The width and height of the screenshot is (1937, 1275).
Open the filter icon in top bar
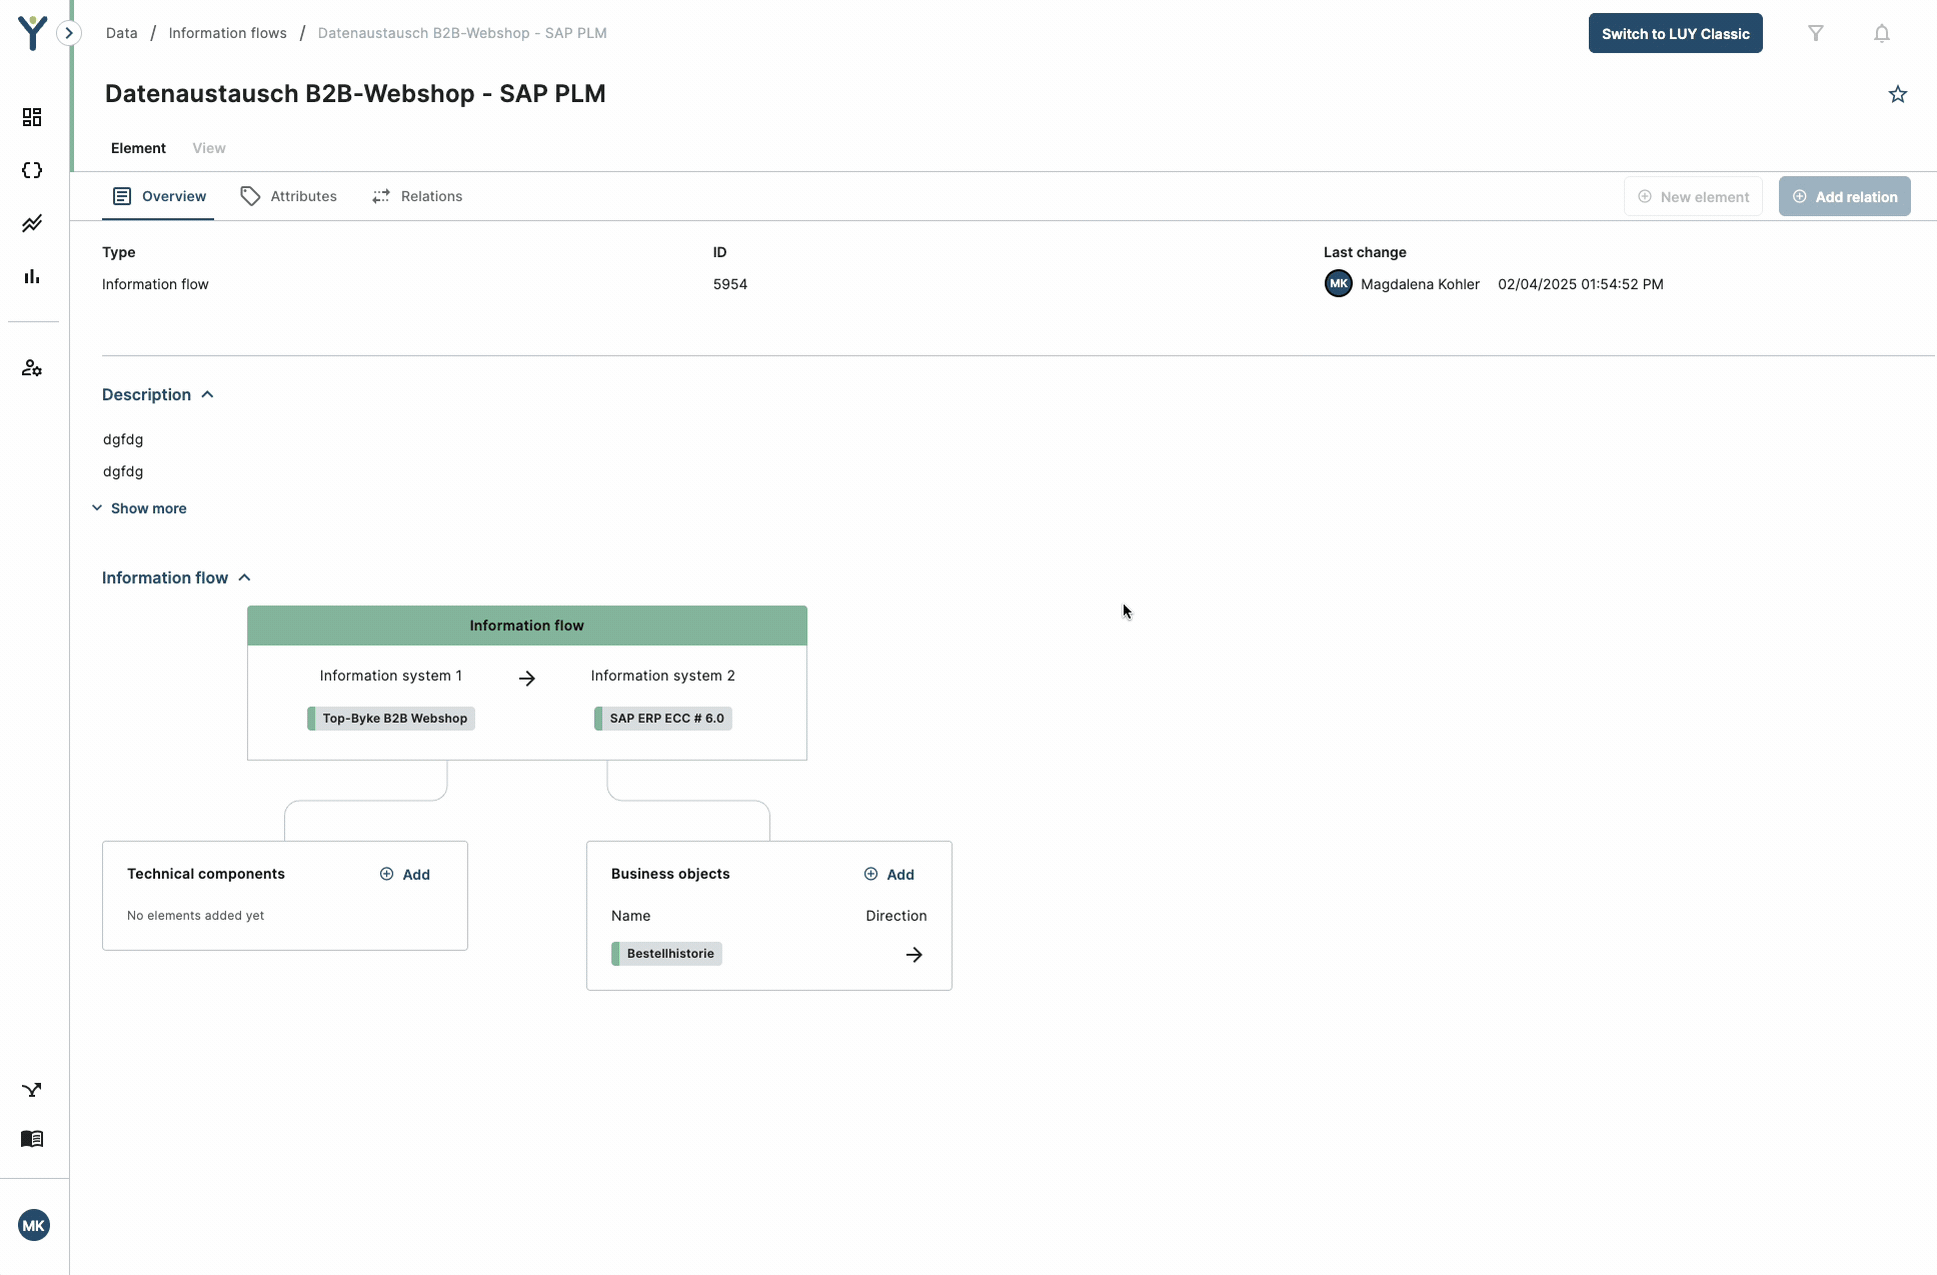[1816, 33]
